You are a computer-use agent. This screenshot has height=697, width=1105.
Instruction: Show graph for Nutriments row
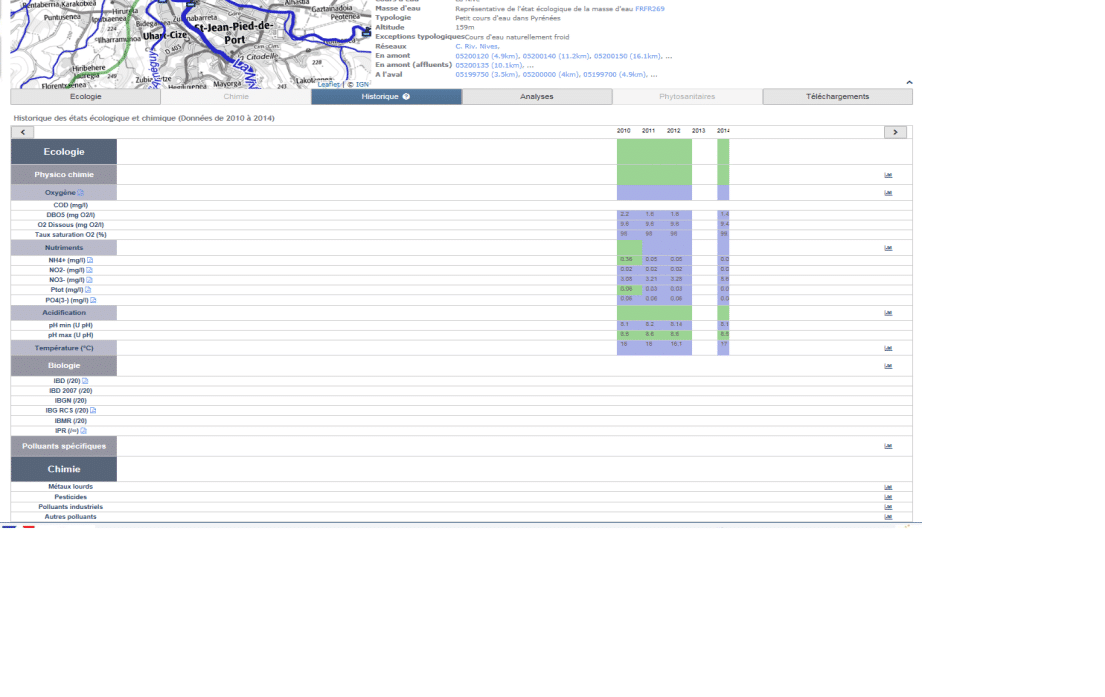click(x=888, y=247)
